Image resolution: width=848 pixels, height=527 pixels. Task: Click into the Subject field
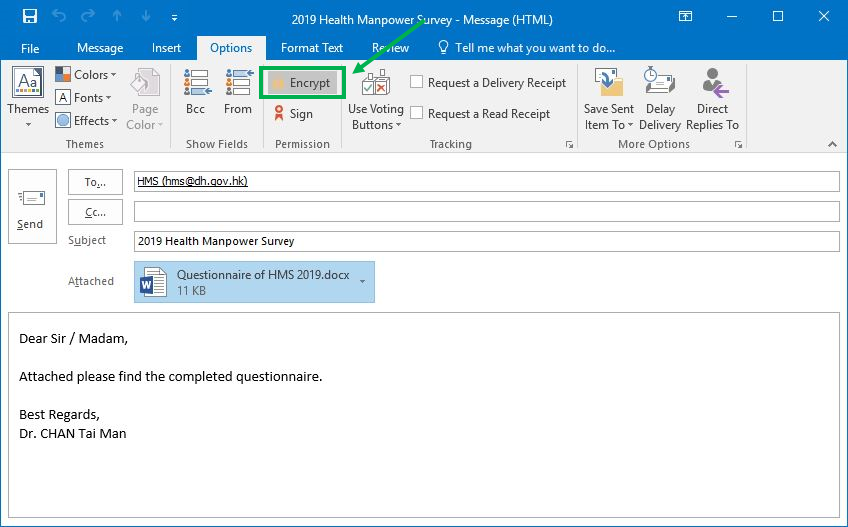tap(486, 241)
